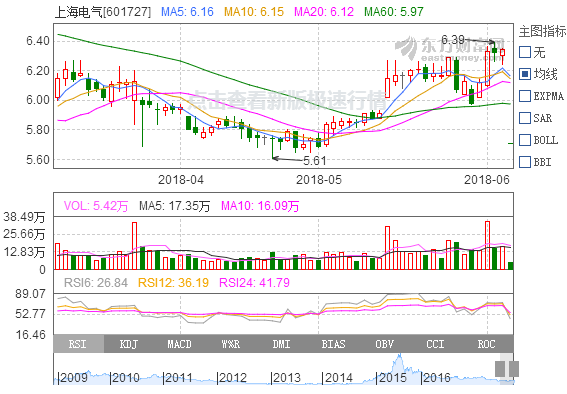Viewport: 567px width, 394px height.
Task: Enable the EXPMA indicator checkbox
Action: [525, 96]
